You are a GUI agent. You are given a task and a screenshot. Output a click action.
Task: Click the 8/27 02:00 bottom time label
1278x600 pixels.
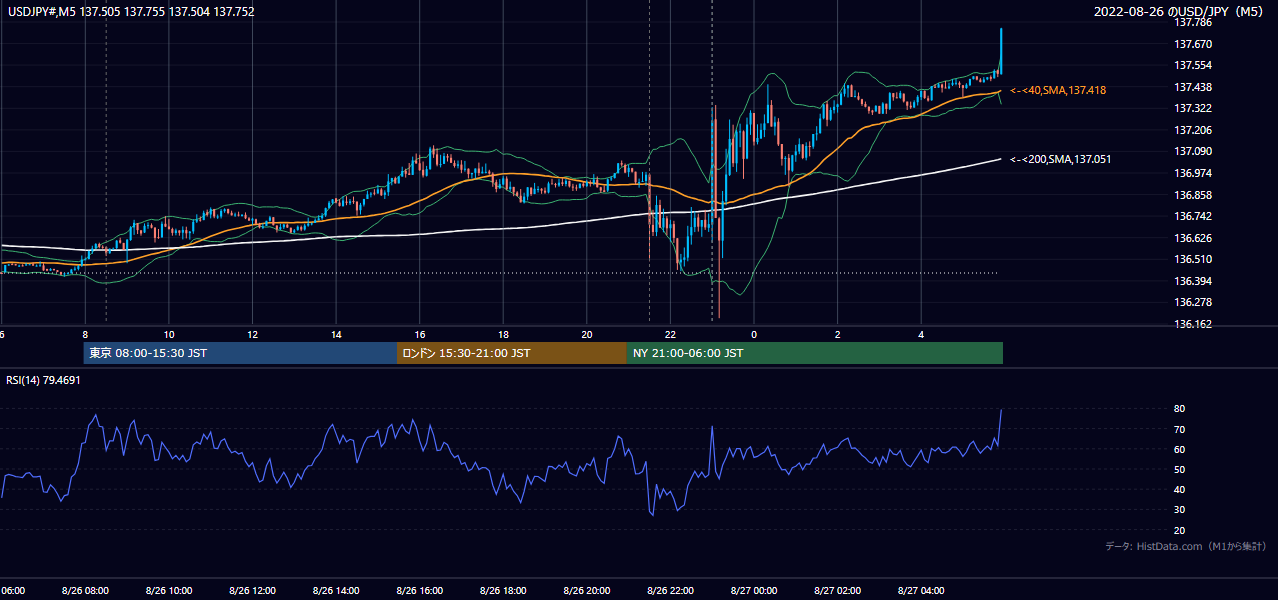click(x=838, y=591)
